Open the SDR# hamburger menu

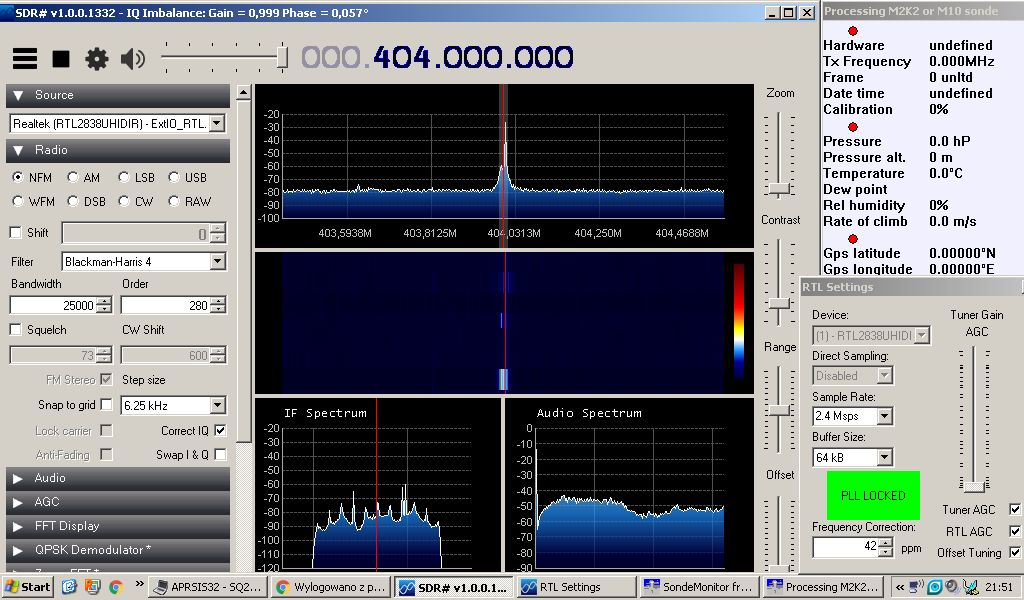pos(25,59)
